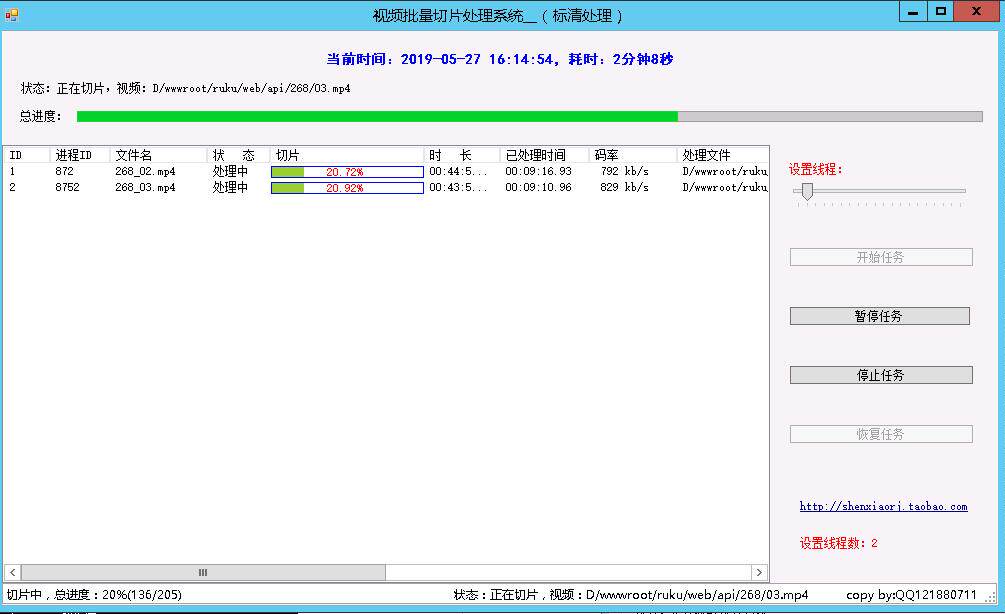Click the top 状态: 正在切片 status line

point(186,88)
